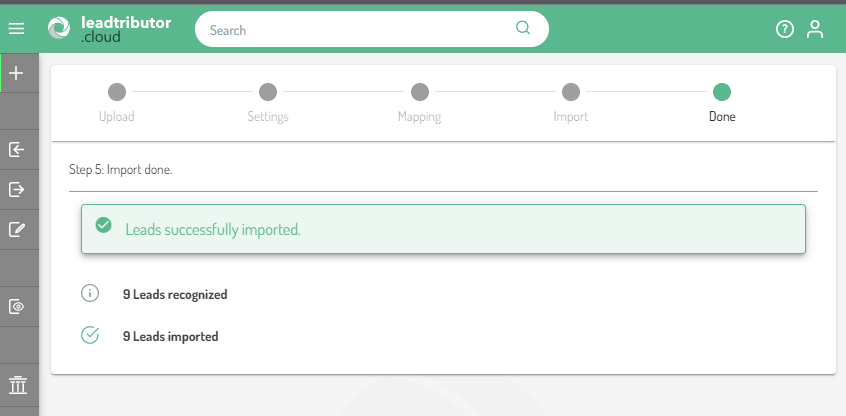The height and width of the screenshot is (416, 846).
Task: Click the search magnifier icon
Action: (523, 28)
